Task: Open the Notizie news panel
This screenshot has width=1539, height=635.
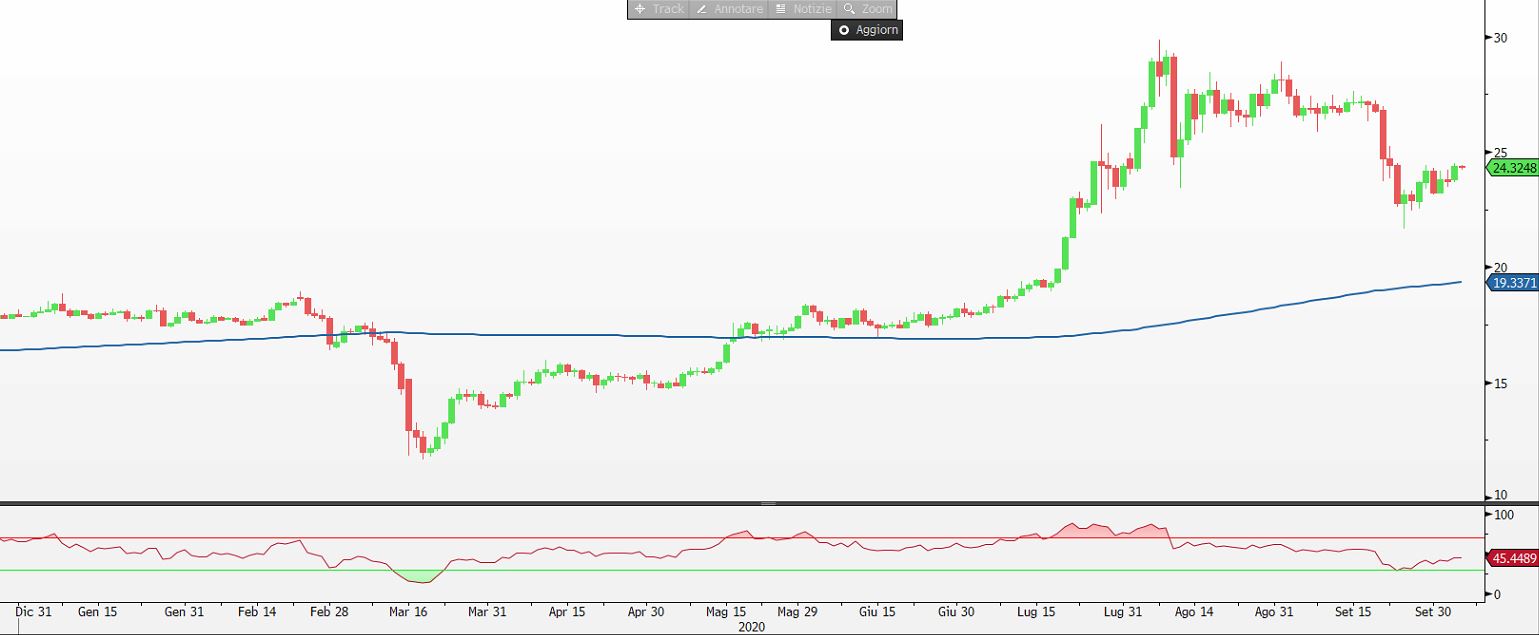Action: [x=802, y=9]
